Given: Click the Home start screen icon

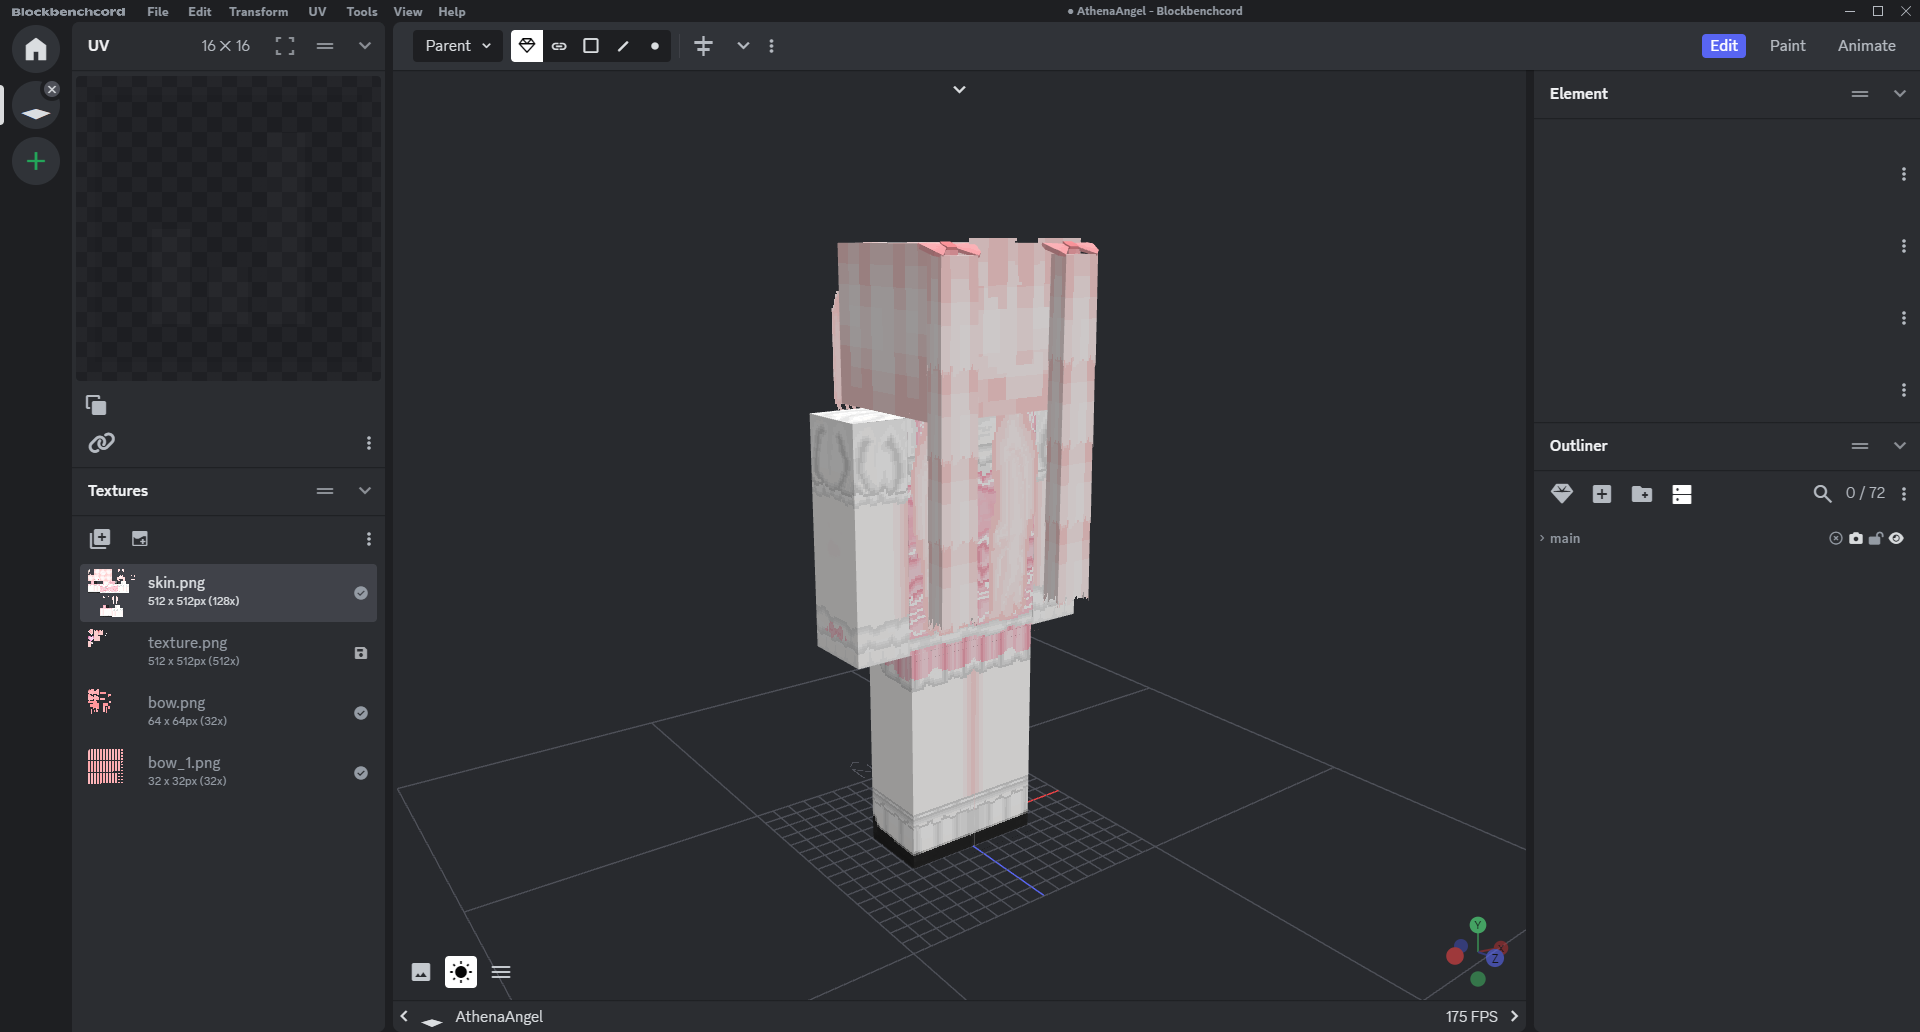Looking at the screenshot, I should pos(36,49).
